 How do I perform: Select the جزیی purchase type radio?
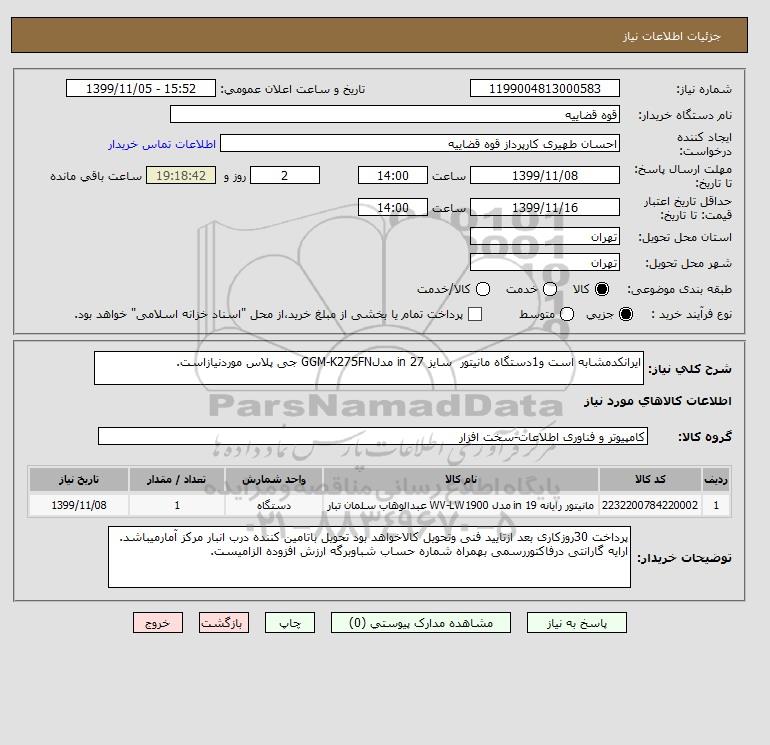click(626, 314)
